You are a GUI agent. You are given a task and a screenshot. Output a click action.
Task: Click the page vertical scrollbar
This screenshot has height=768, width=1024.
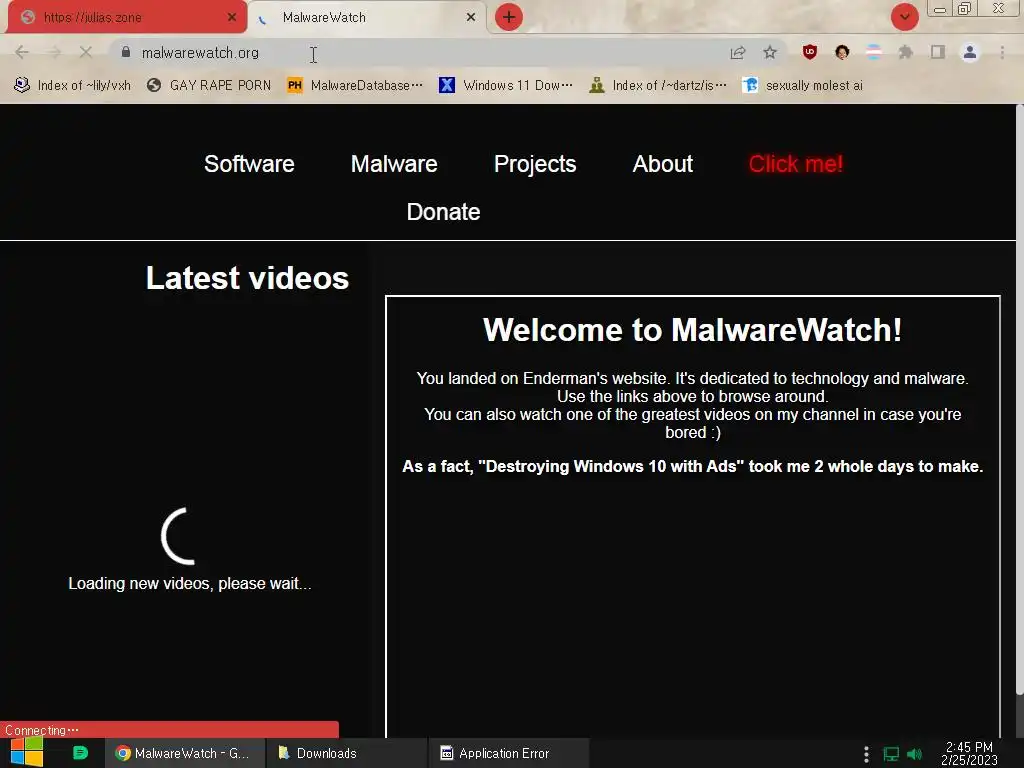point(1019,398)
